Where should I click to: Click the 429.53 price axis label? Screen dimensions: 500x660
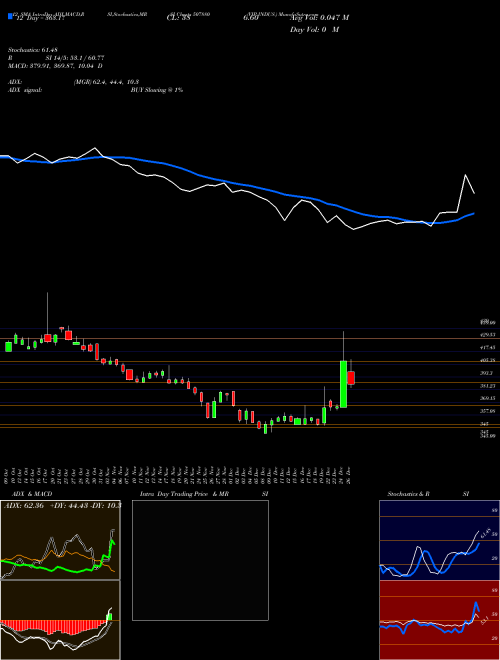coord(487,335)
